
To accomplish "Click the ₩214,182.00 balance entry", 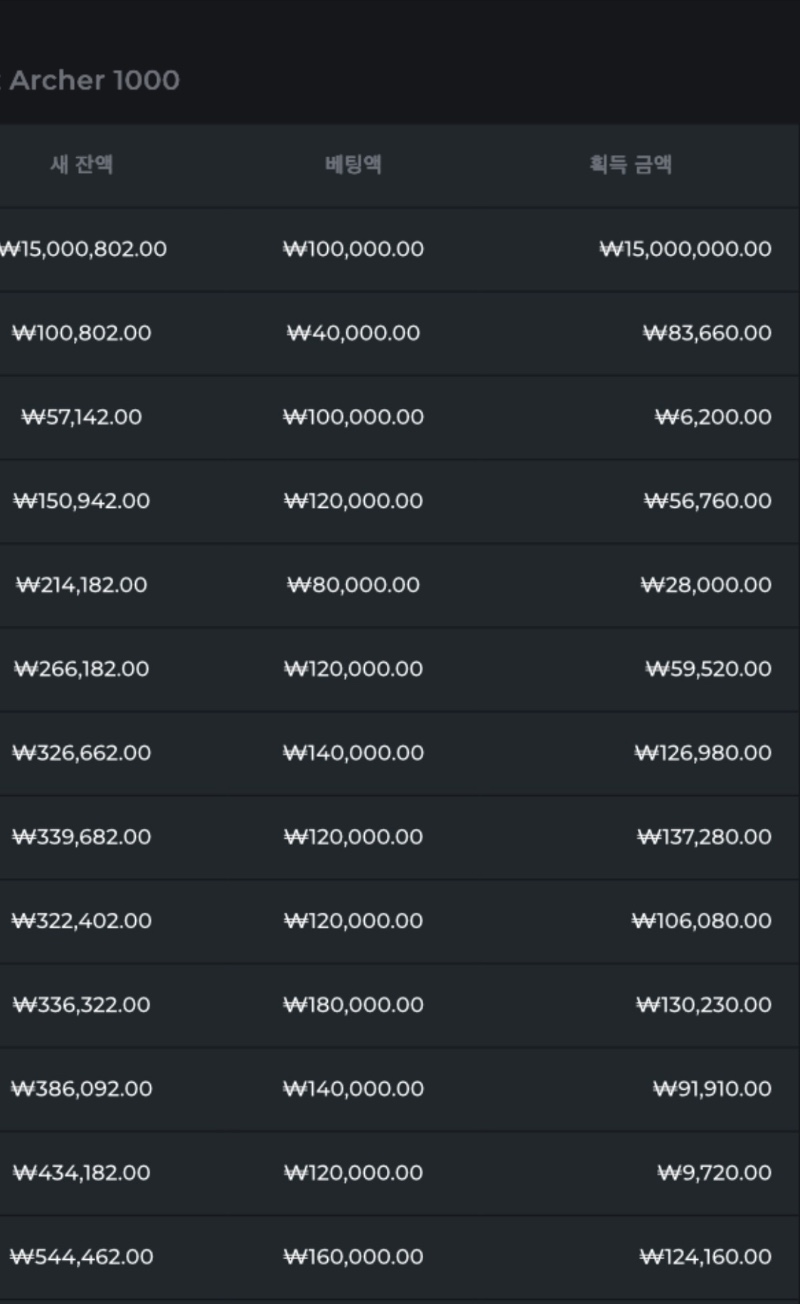I will click(x=81, y=585).
